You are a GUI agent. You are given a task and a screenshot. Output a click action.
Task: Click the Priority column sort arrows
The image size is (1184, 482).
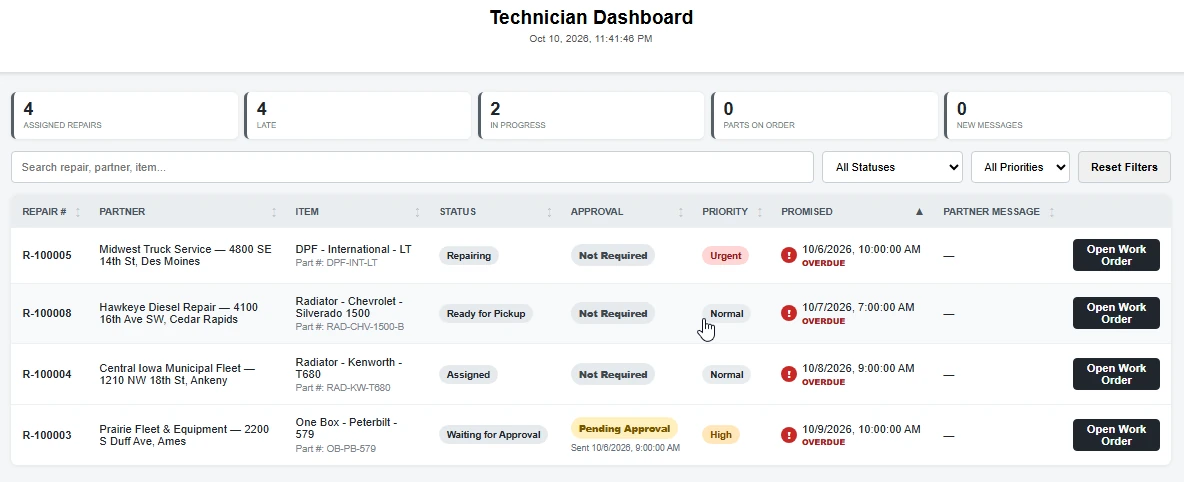(760, 212)
